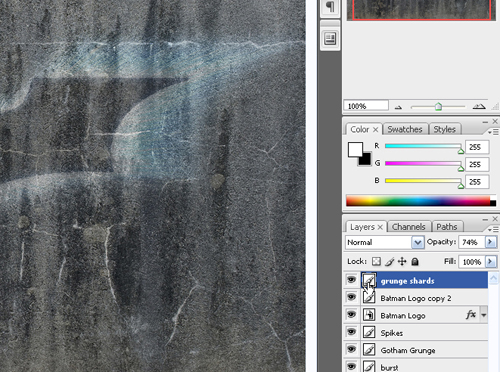Expand Batman Logo layer effects arrow
The height and width of the screenshot is (372, 500).
(484, 315)
